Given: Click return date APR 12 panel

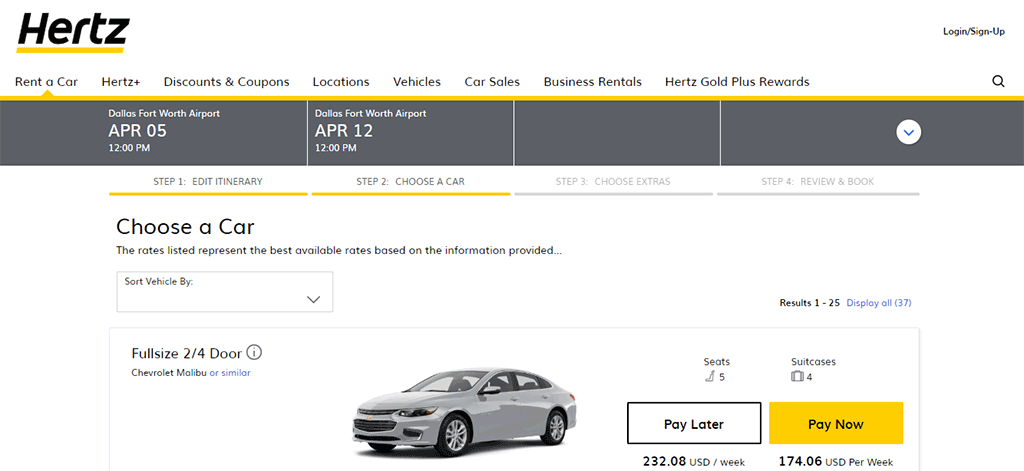Looking at the screenshot, I should point(411,133).
